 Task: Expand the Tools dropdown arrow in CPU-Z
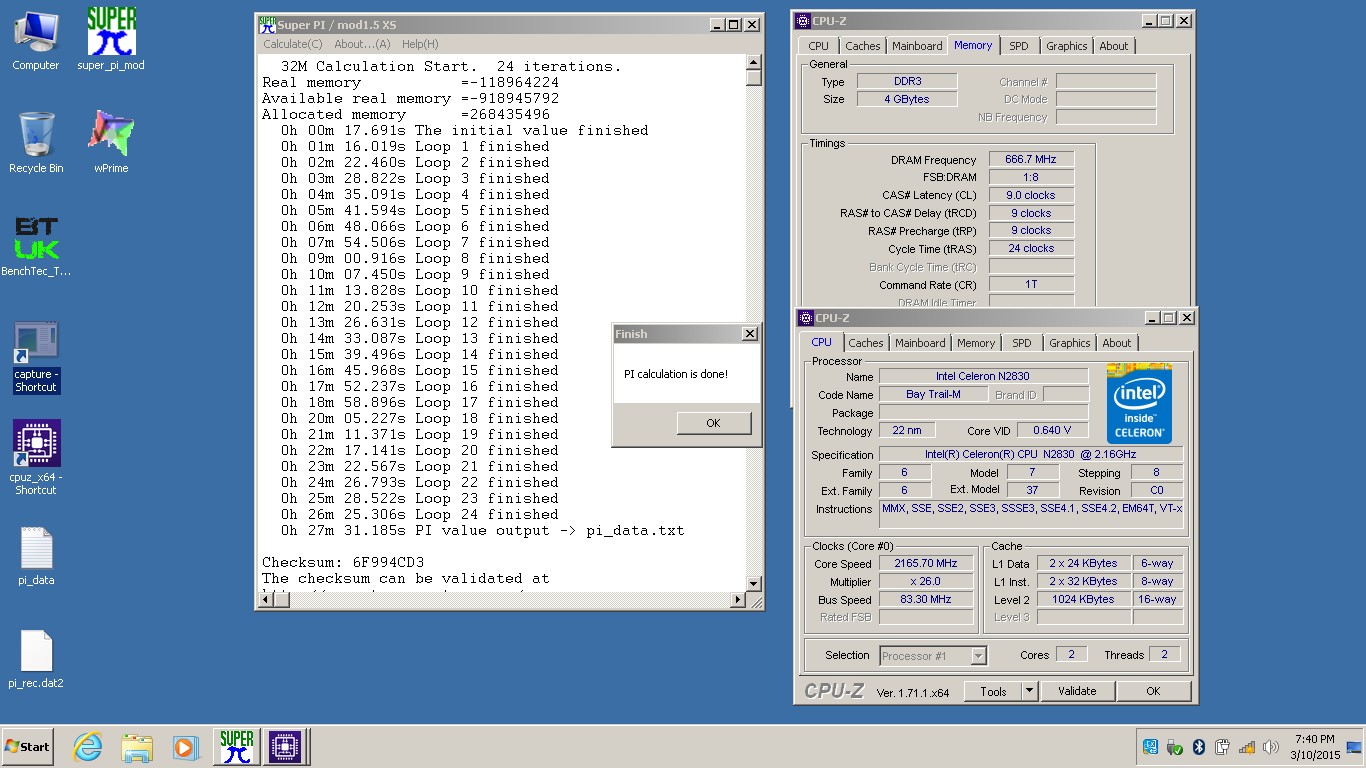[1030, 691]
